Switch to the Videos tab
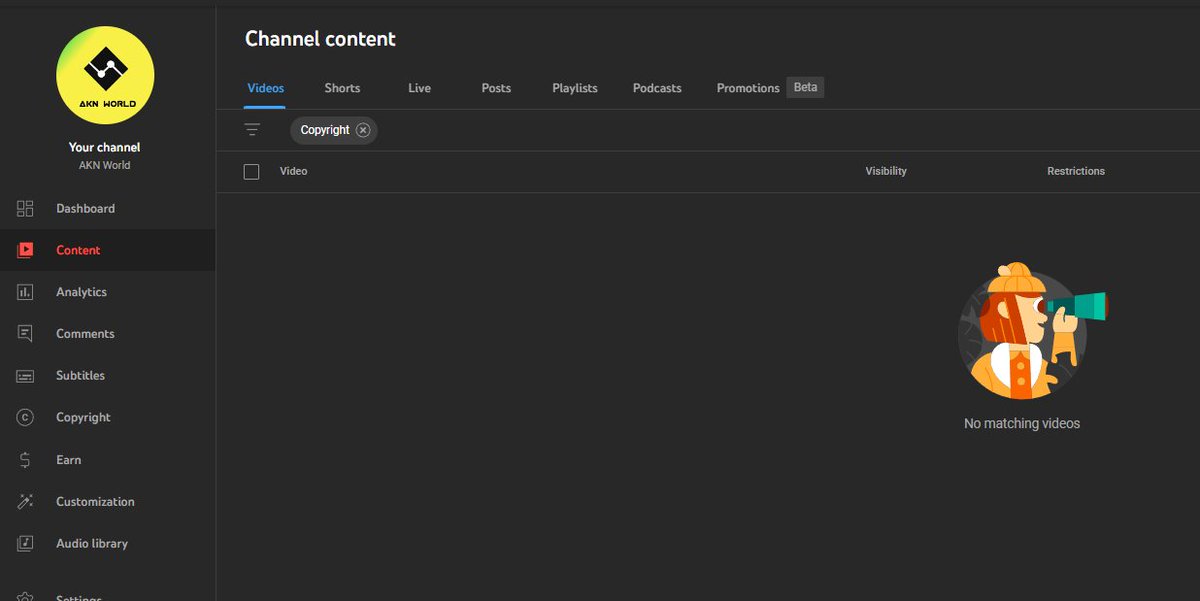 (266, 88)
